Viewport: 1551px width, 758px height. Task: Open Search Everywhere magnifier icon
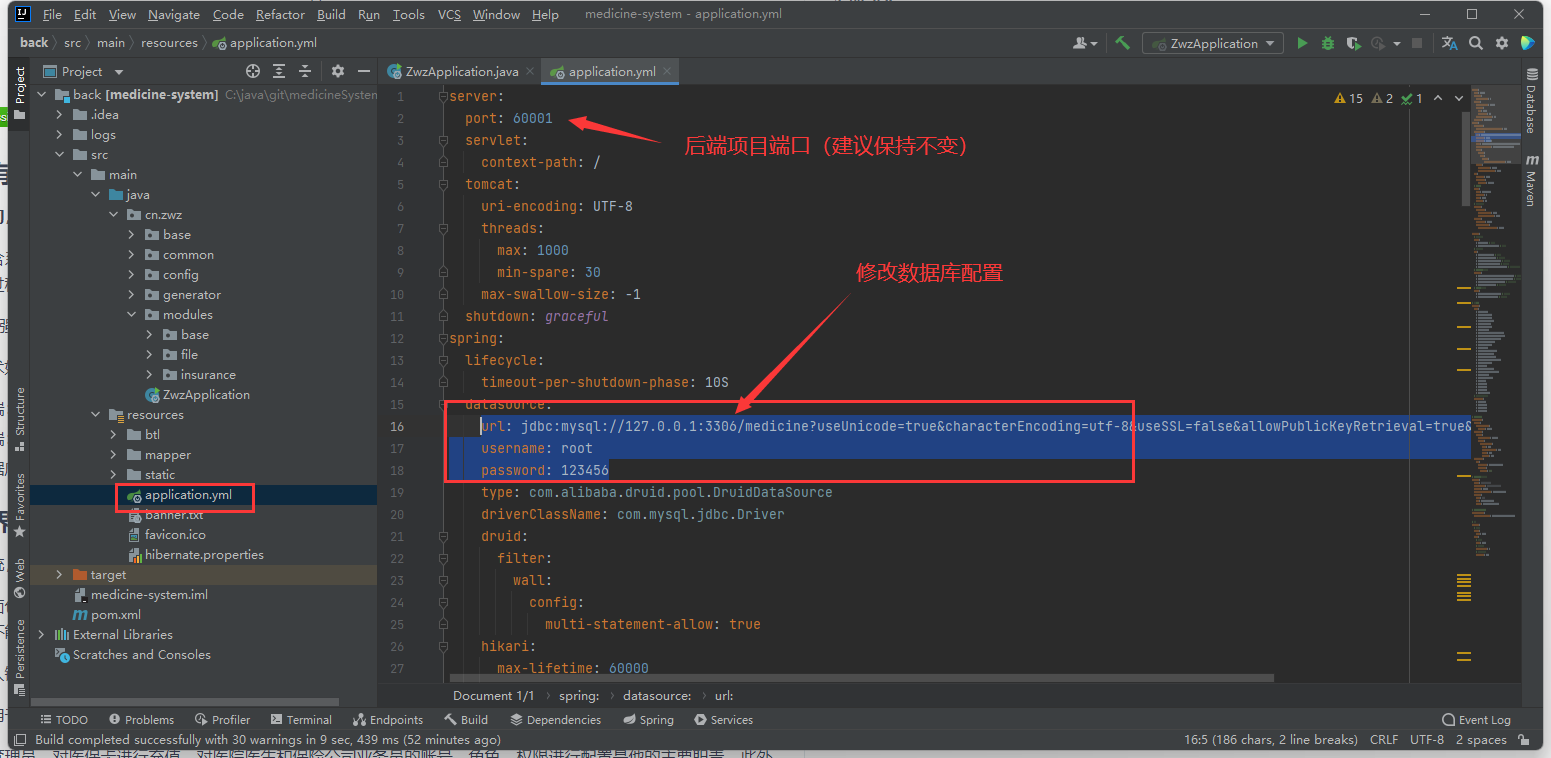pos(1476,43)
